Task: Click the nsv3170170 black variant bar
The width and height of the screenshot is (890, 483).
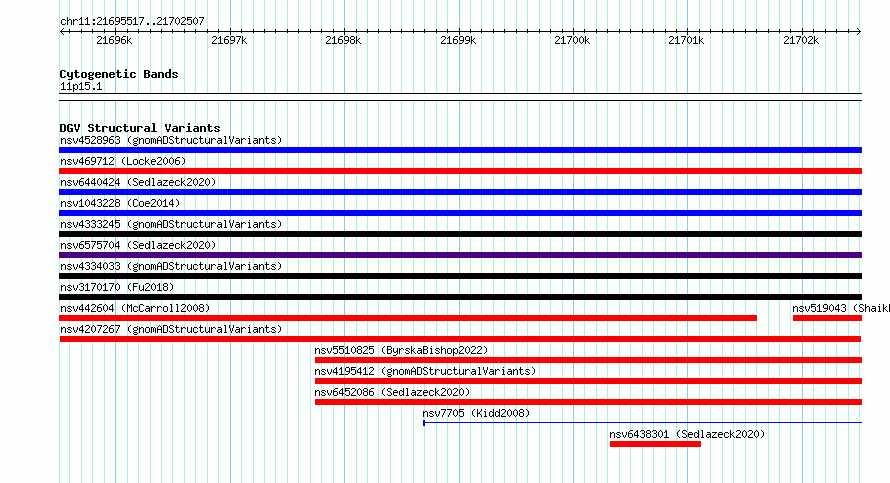Action: click(x=460, y=297)
